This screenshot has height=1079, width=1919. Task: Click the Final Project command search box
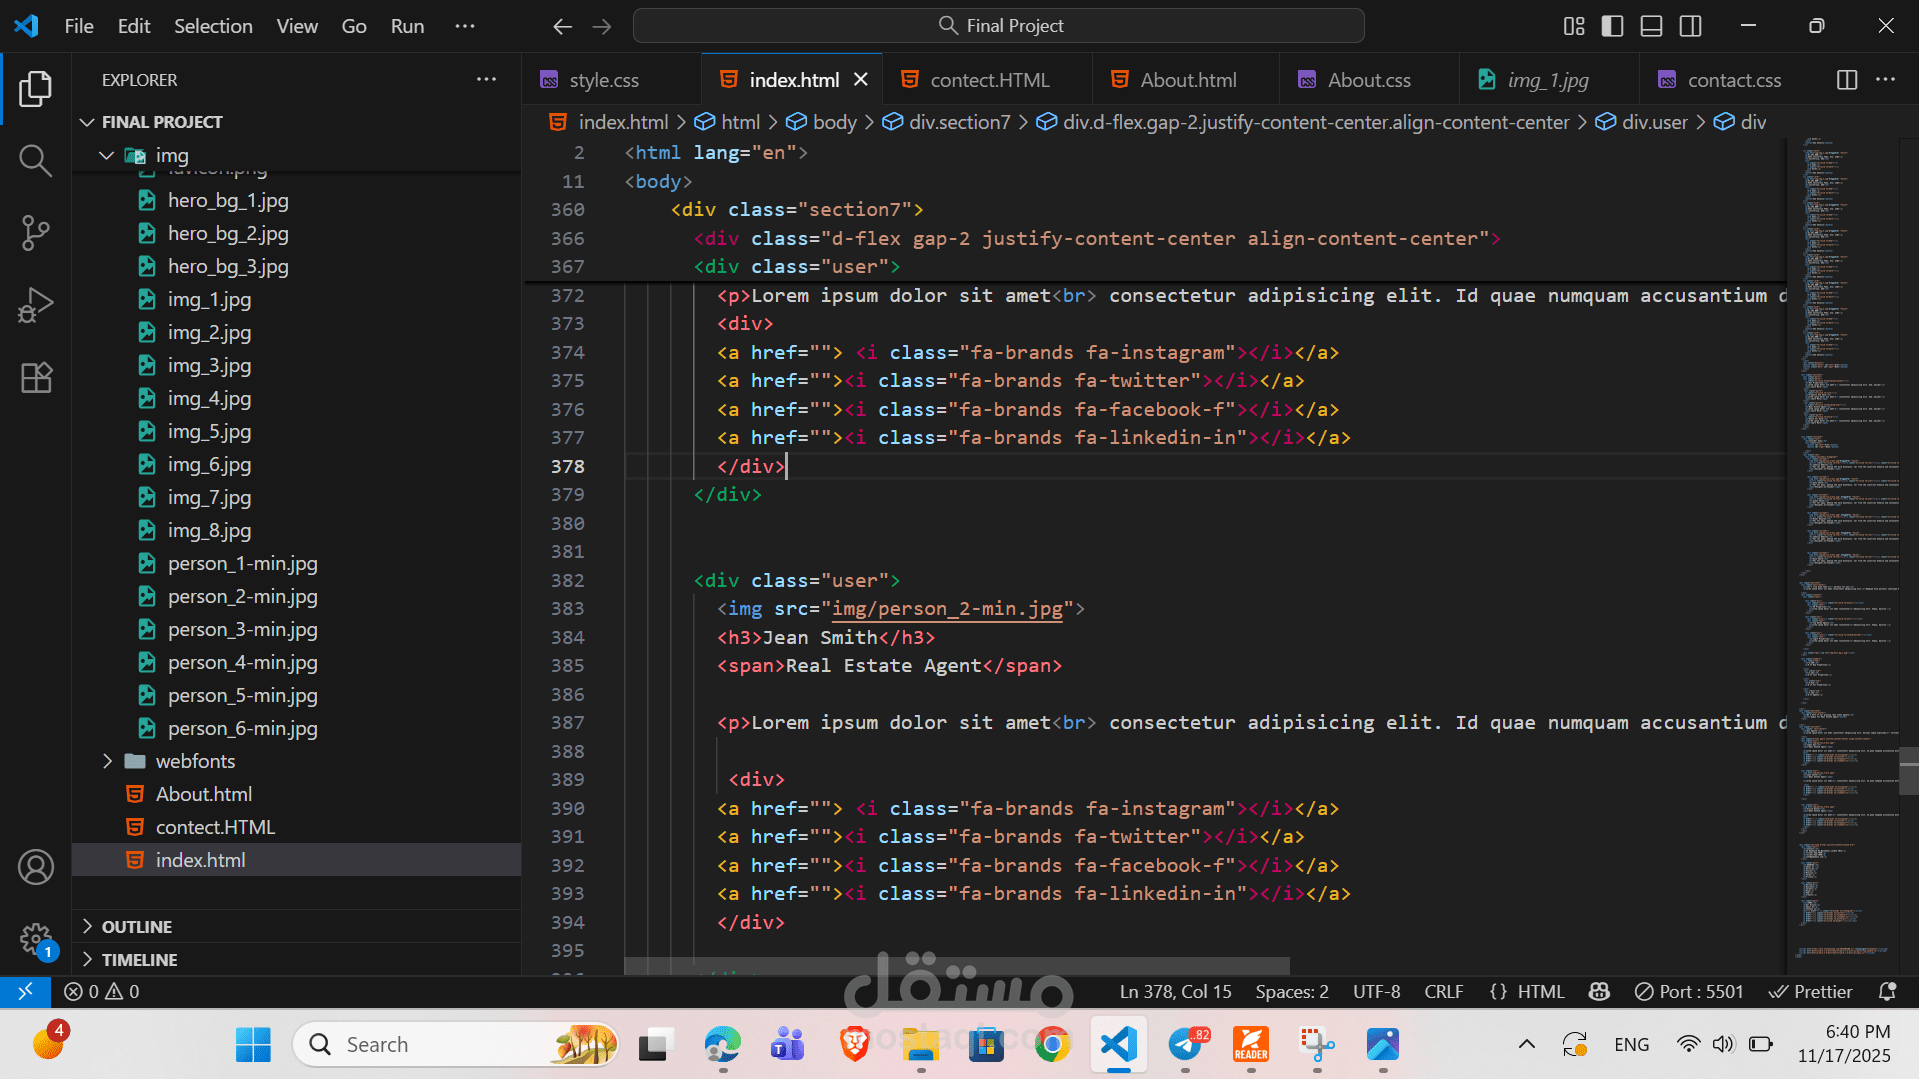999,26
